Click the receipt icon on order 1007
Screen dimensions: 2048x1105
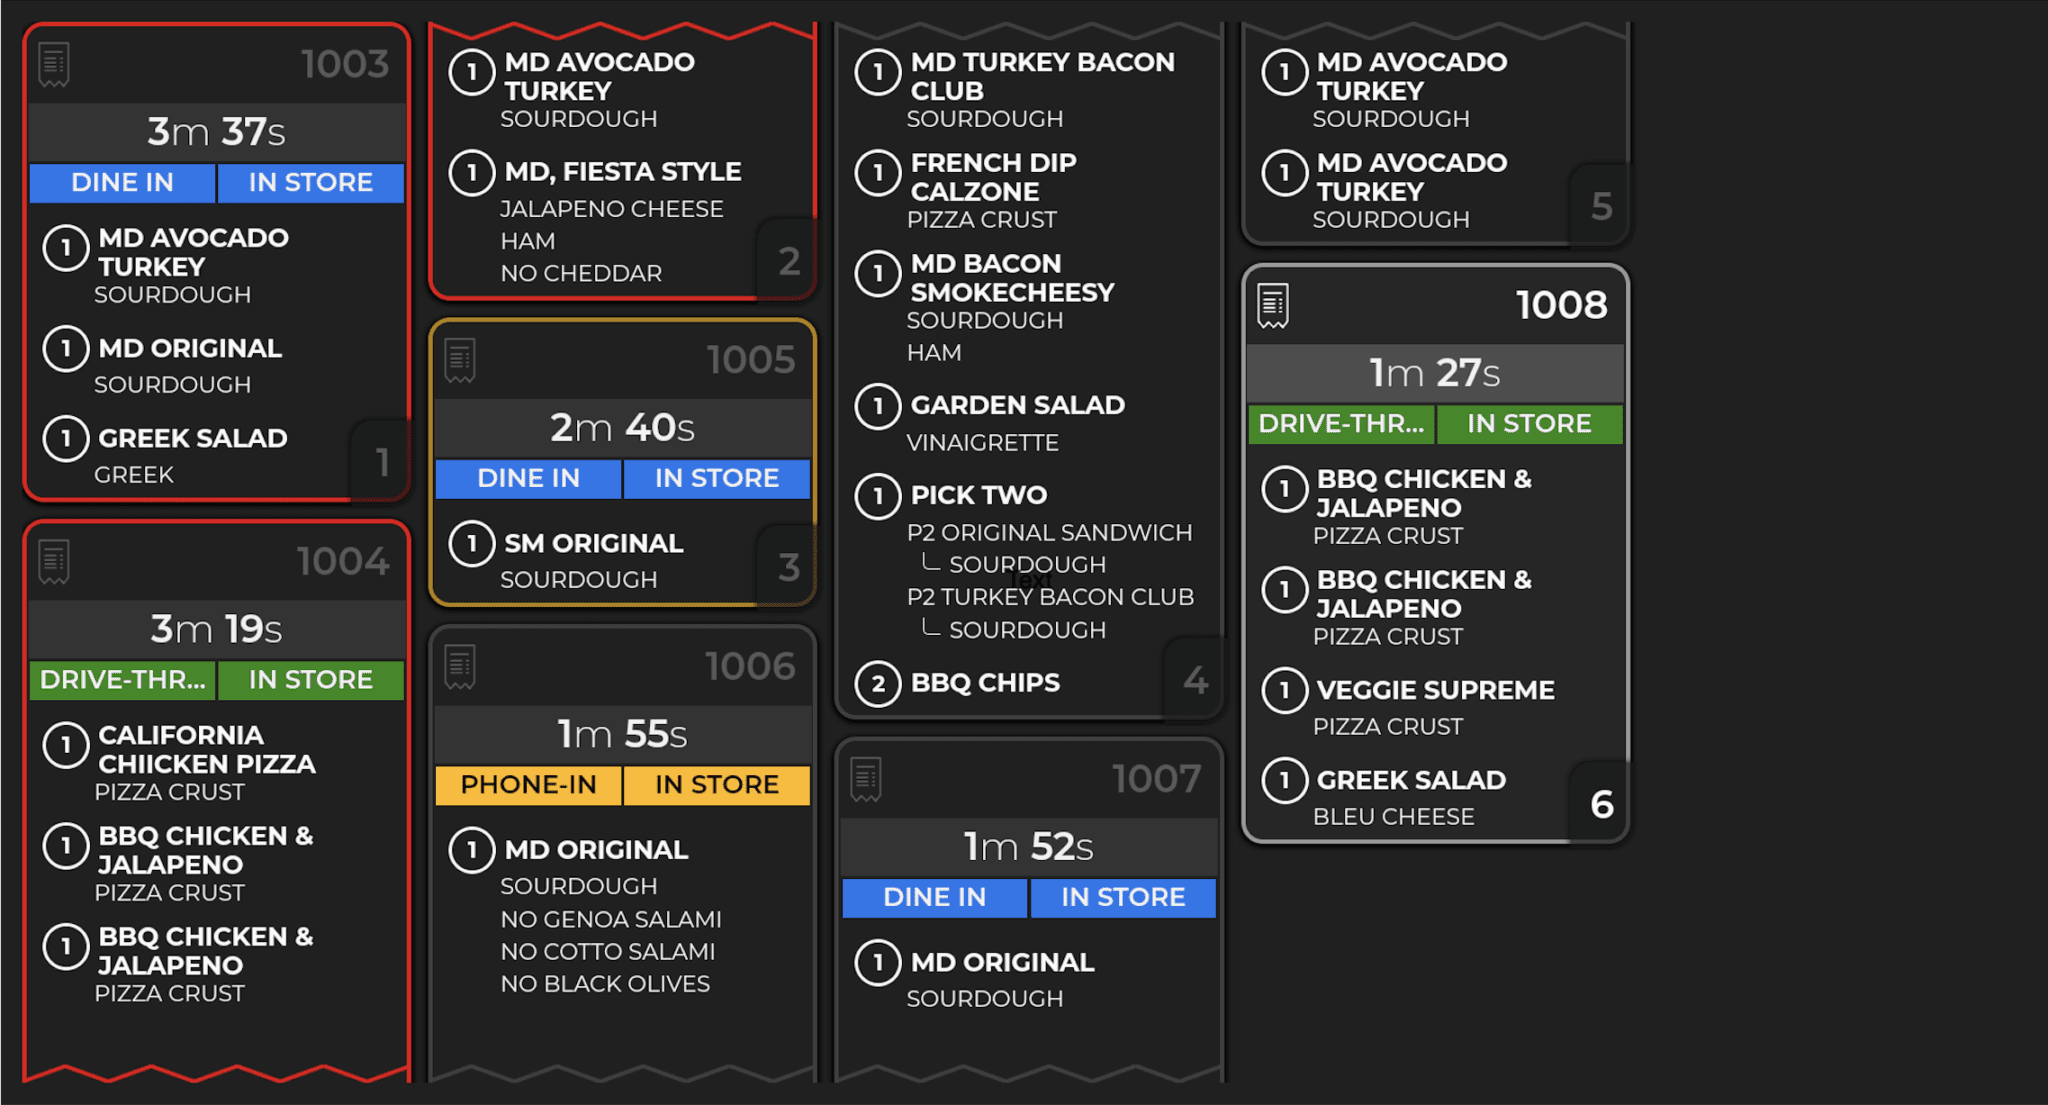click(x=866, y=778)
